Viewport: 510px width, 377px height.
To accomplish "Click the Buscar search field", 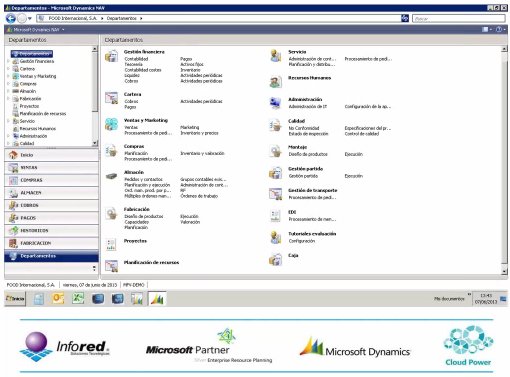I will pyautogui.click(x=459, y=19).
